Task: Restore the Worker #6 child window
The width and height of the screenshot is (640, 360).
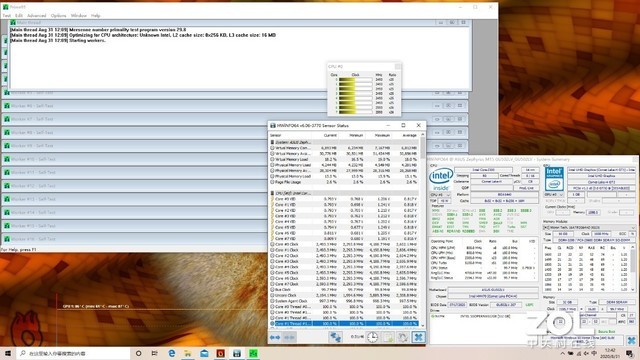Action: point(448,106)
